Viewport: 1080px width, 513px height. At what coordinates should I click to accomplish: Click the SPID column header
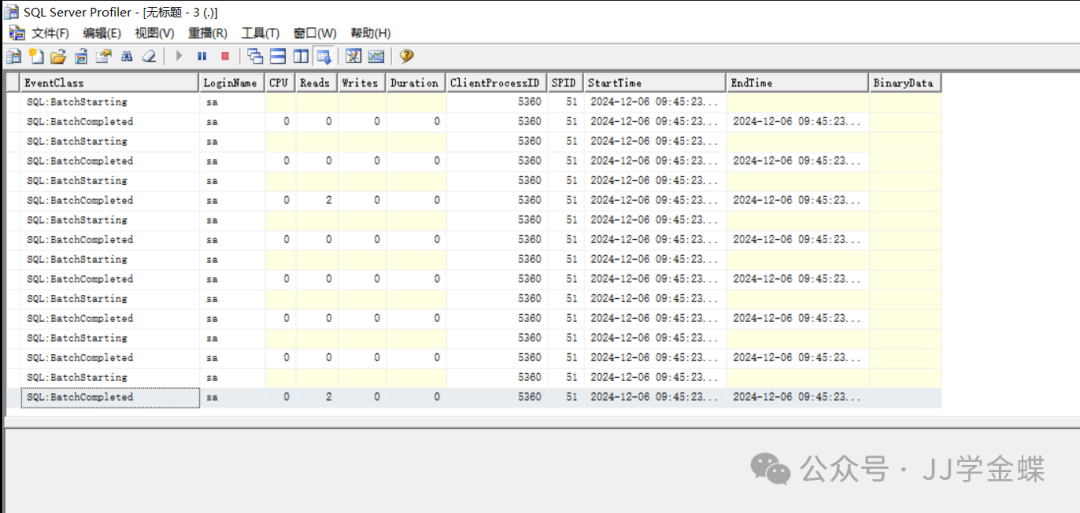pyautogui.click(x=566, y=83)
